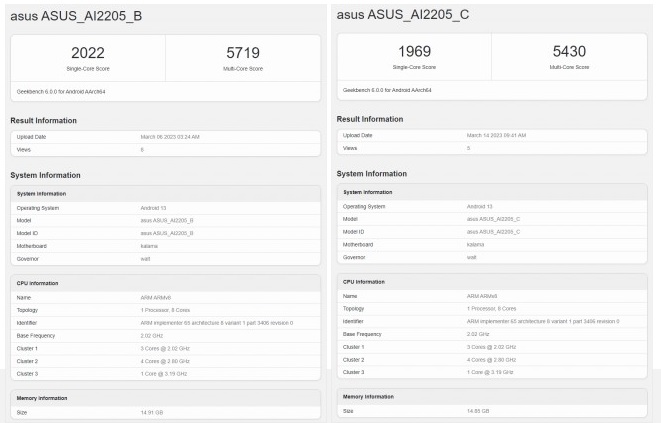661x423 pixels.
Task: Click the "asus ASUS_AI2205_B" page title
Action: [76, 16]
